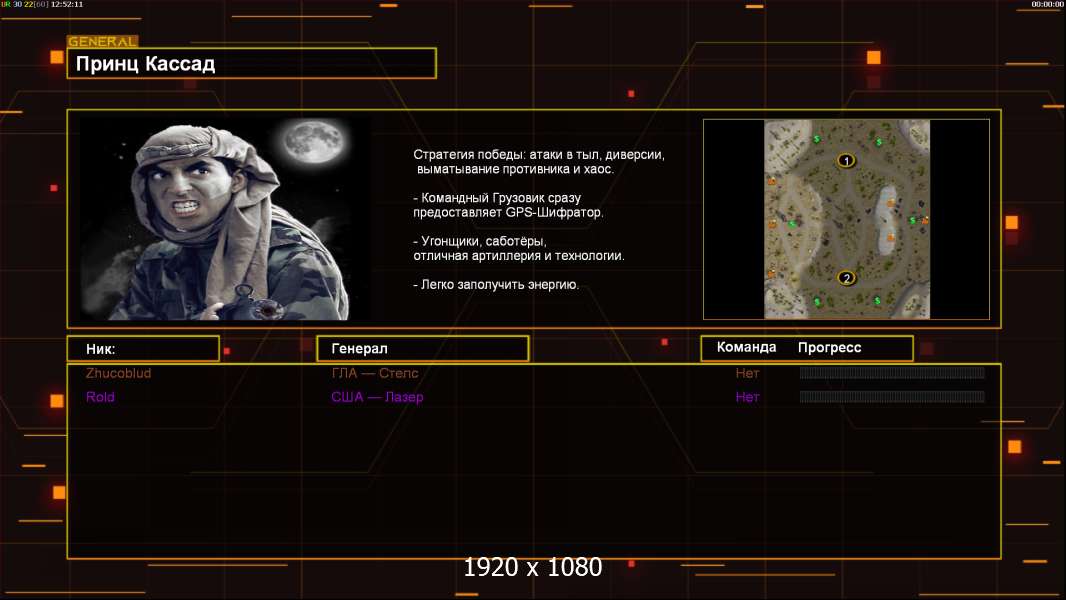
Task: Click player name Rold
Action: point(100,397)
